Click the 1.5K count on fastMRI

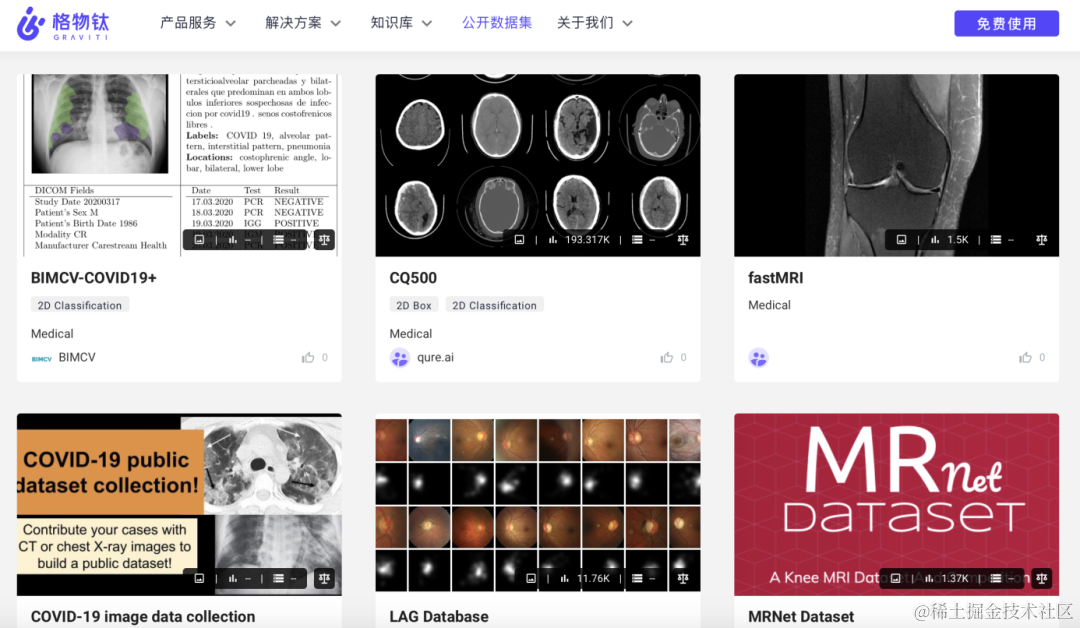(x=957, y=240)
